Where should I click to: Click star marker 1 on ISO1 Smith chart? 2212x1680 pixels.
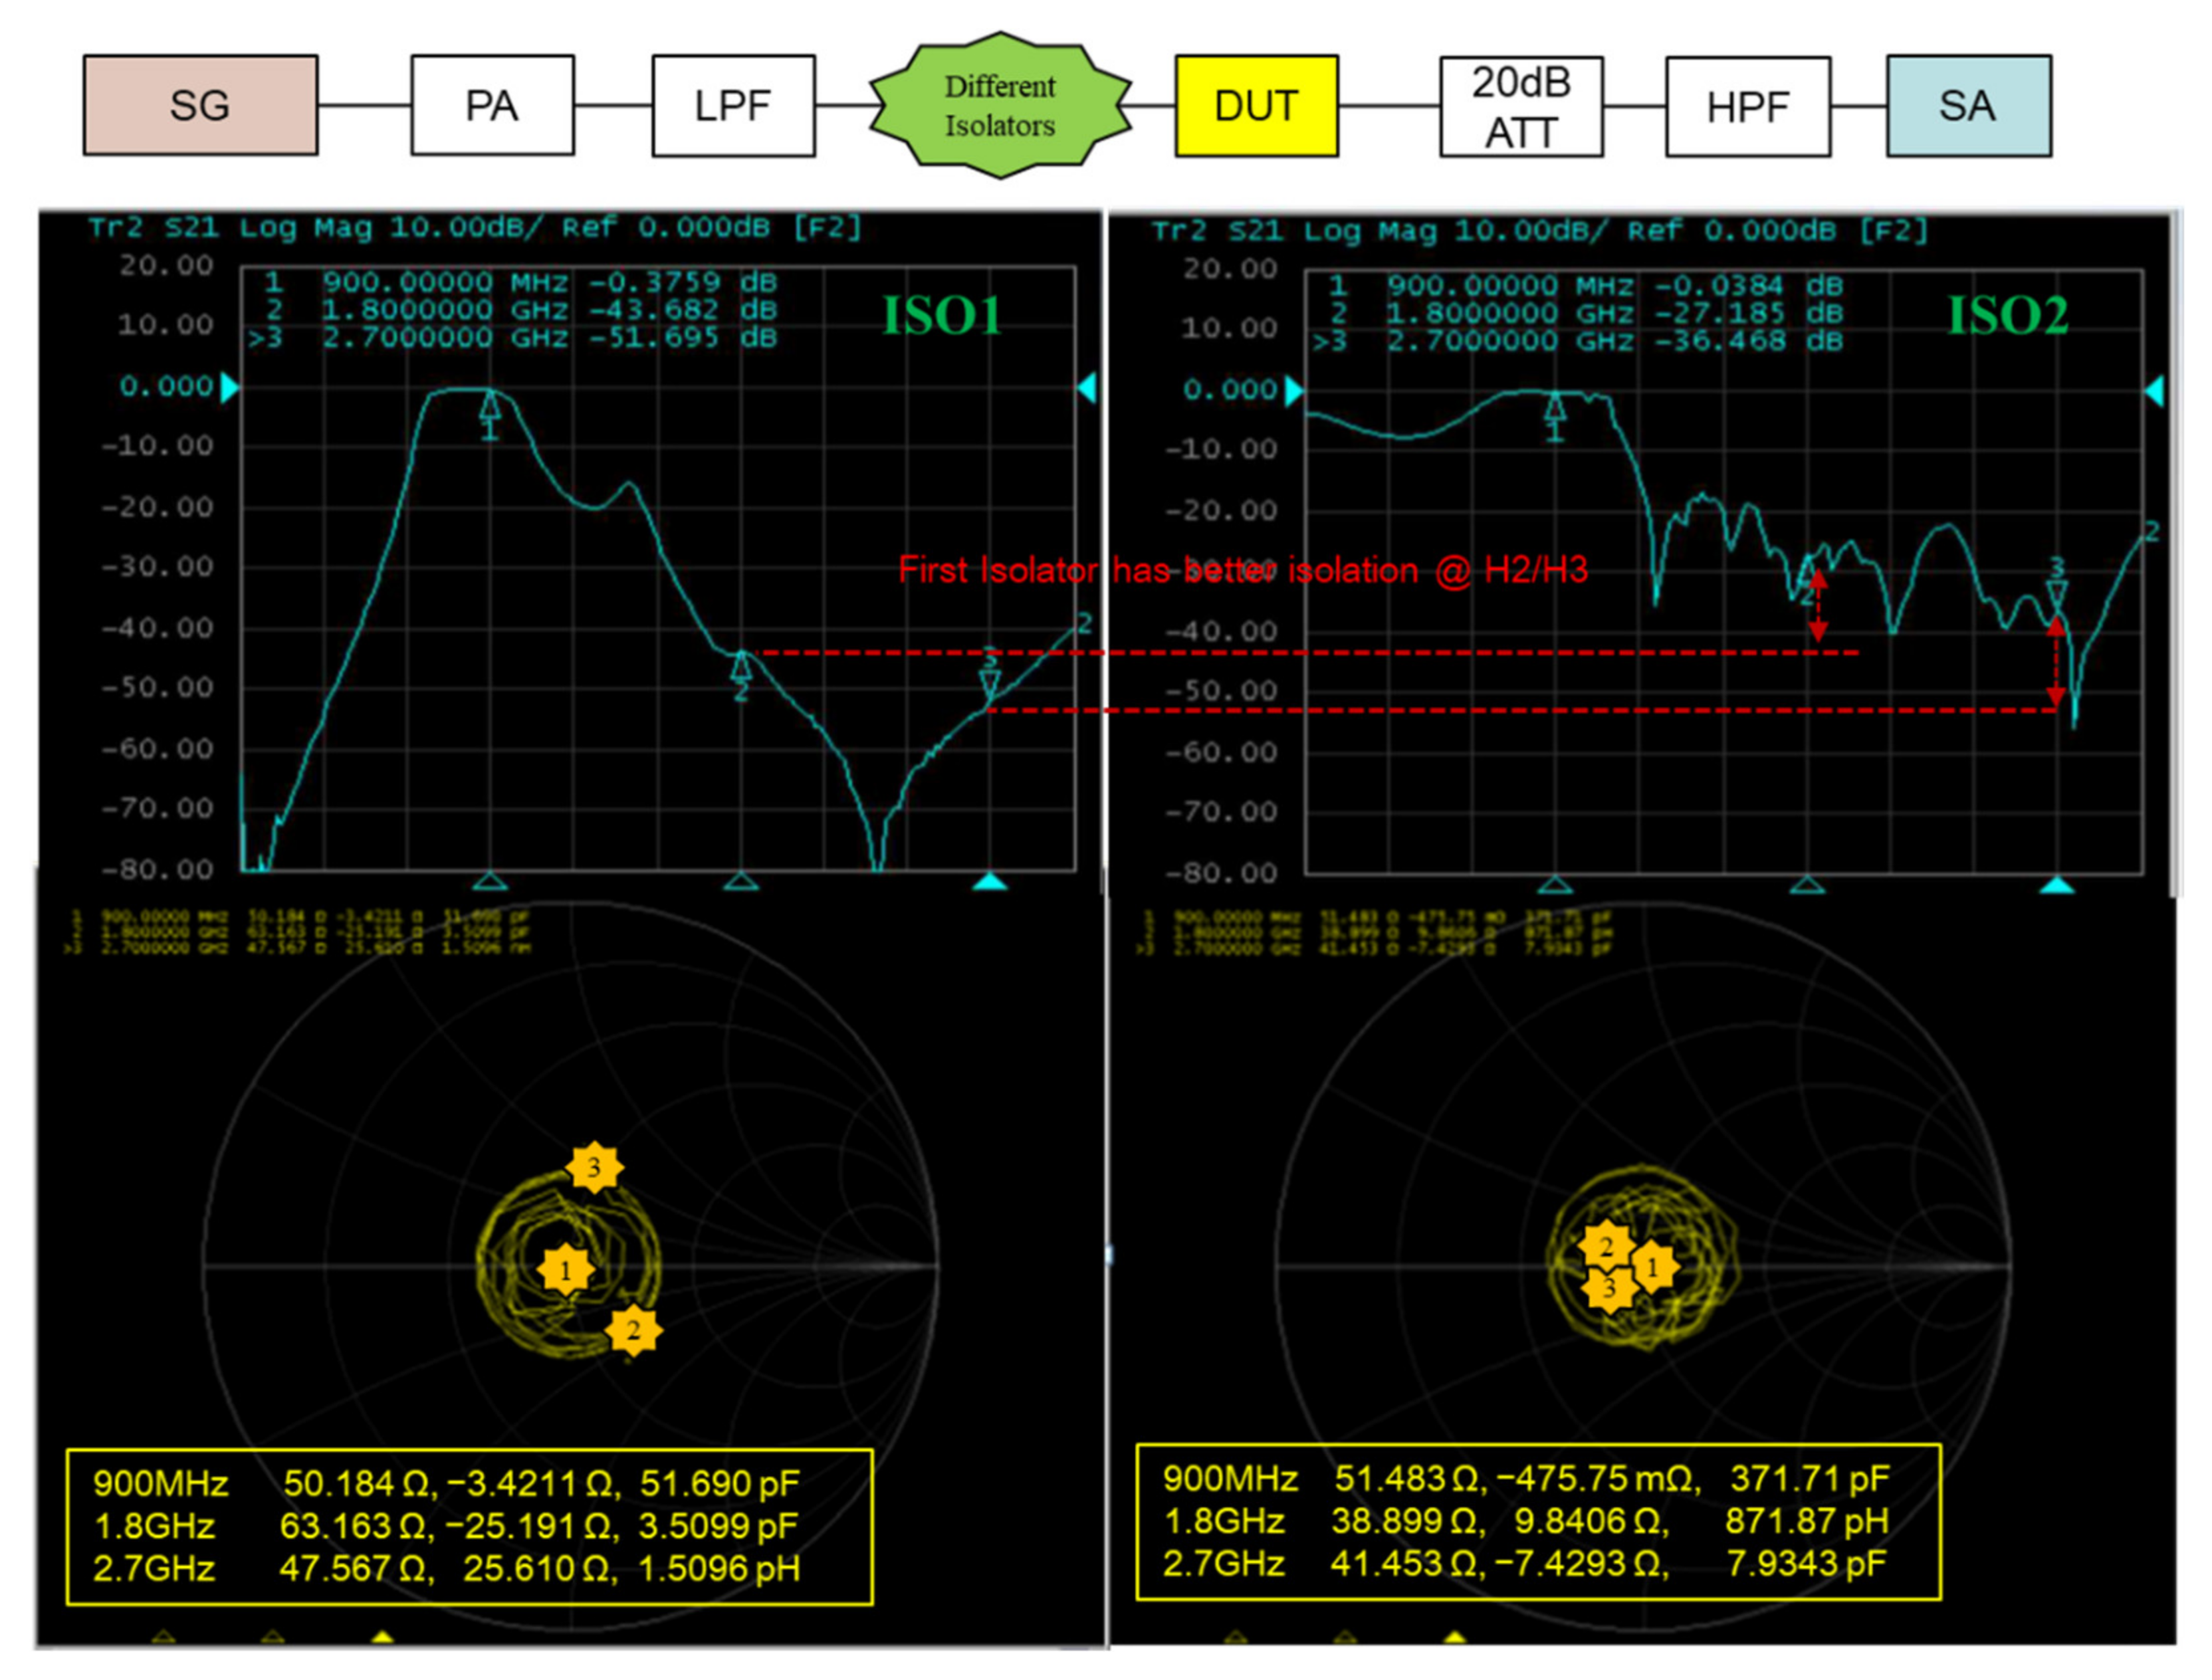click(566, 1270)
